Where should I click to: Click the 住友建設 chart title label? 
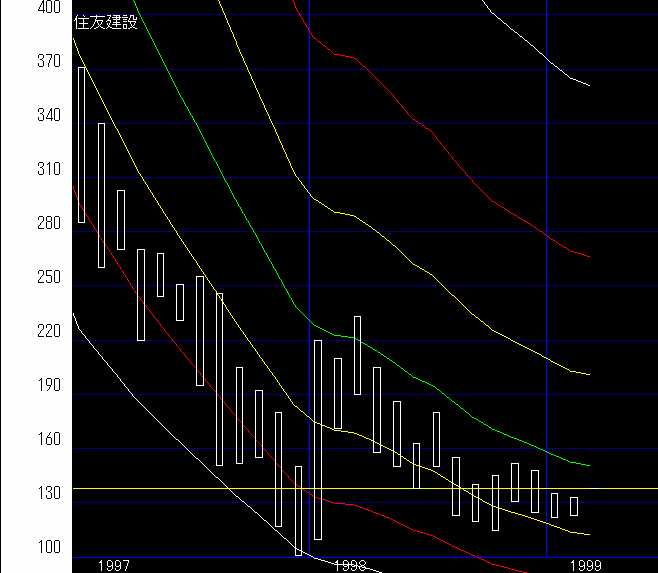point(106,22)
